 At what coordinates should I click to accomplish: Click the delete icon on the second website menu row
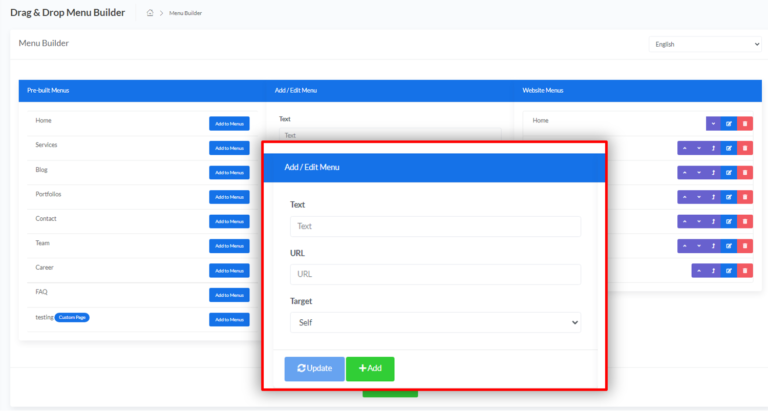(745, 148)
